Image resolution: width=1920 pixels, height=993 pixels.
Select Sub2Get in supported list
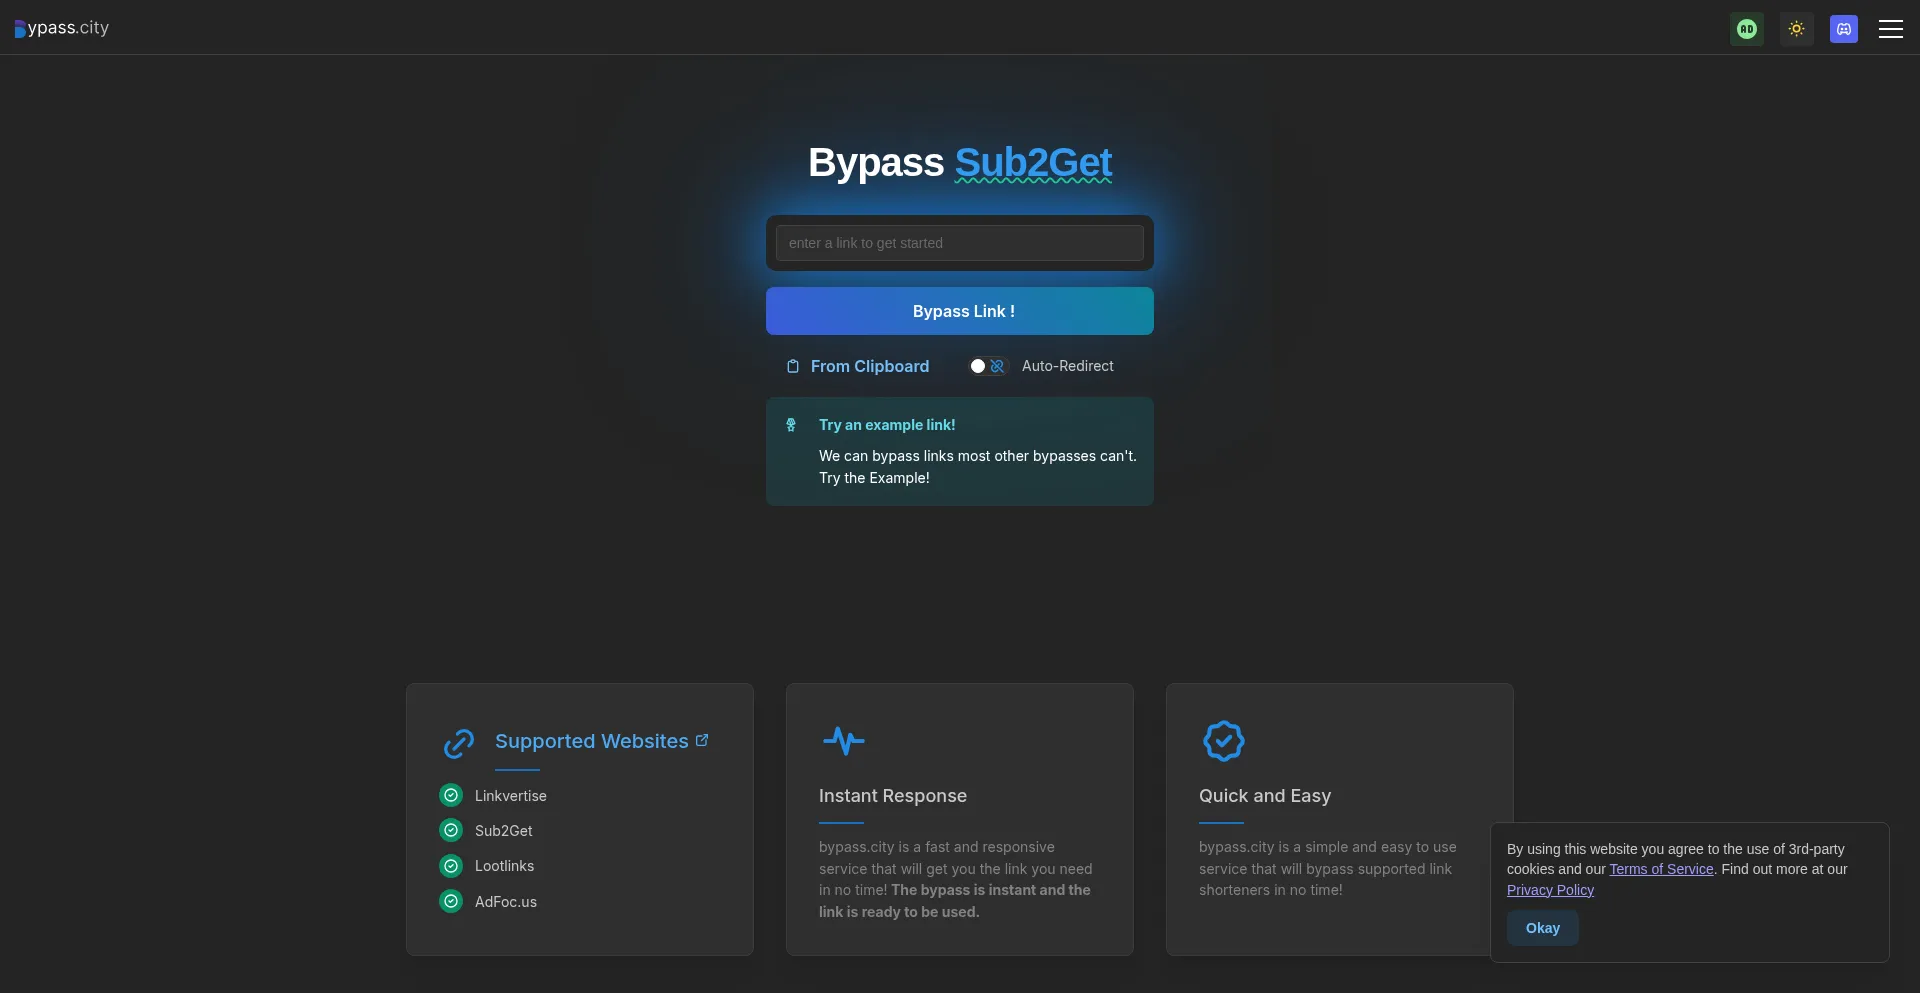point(504,831)
